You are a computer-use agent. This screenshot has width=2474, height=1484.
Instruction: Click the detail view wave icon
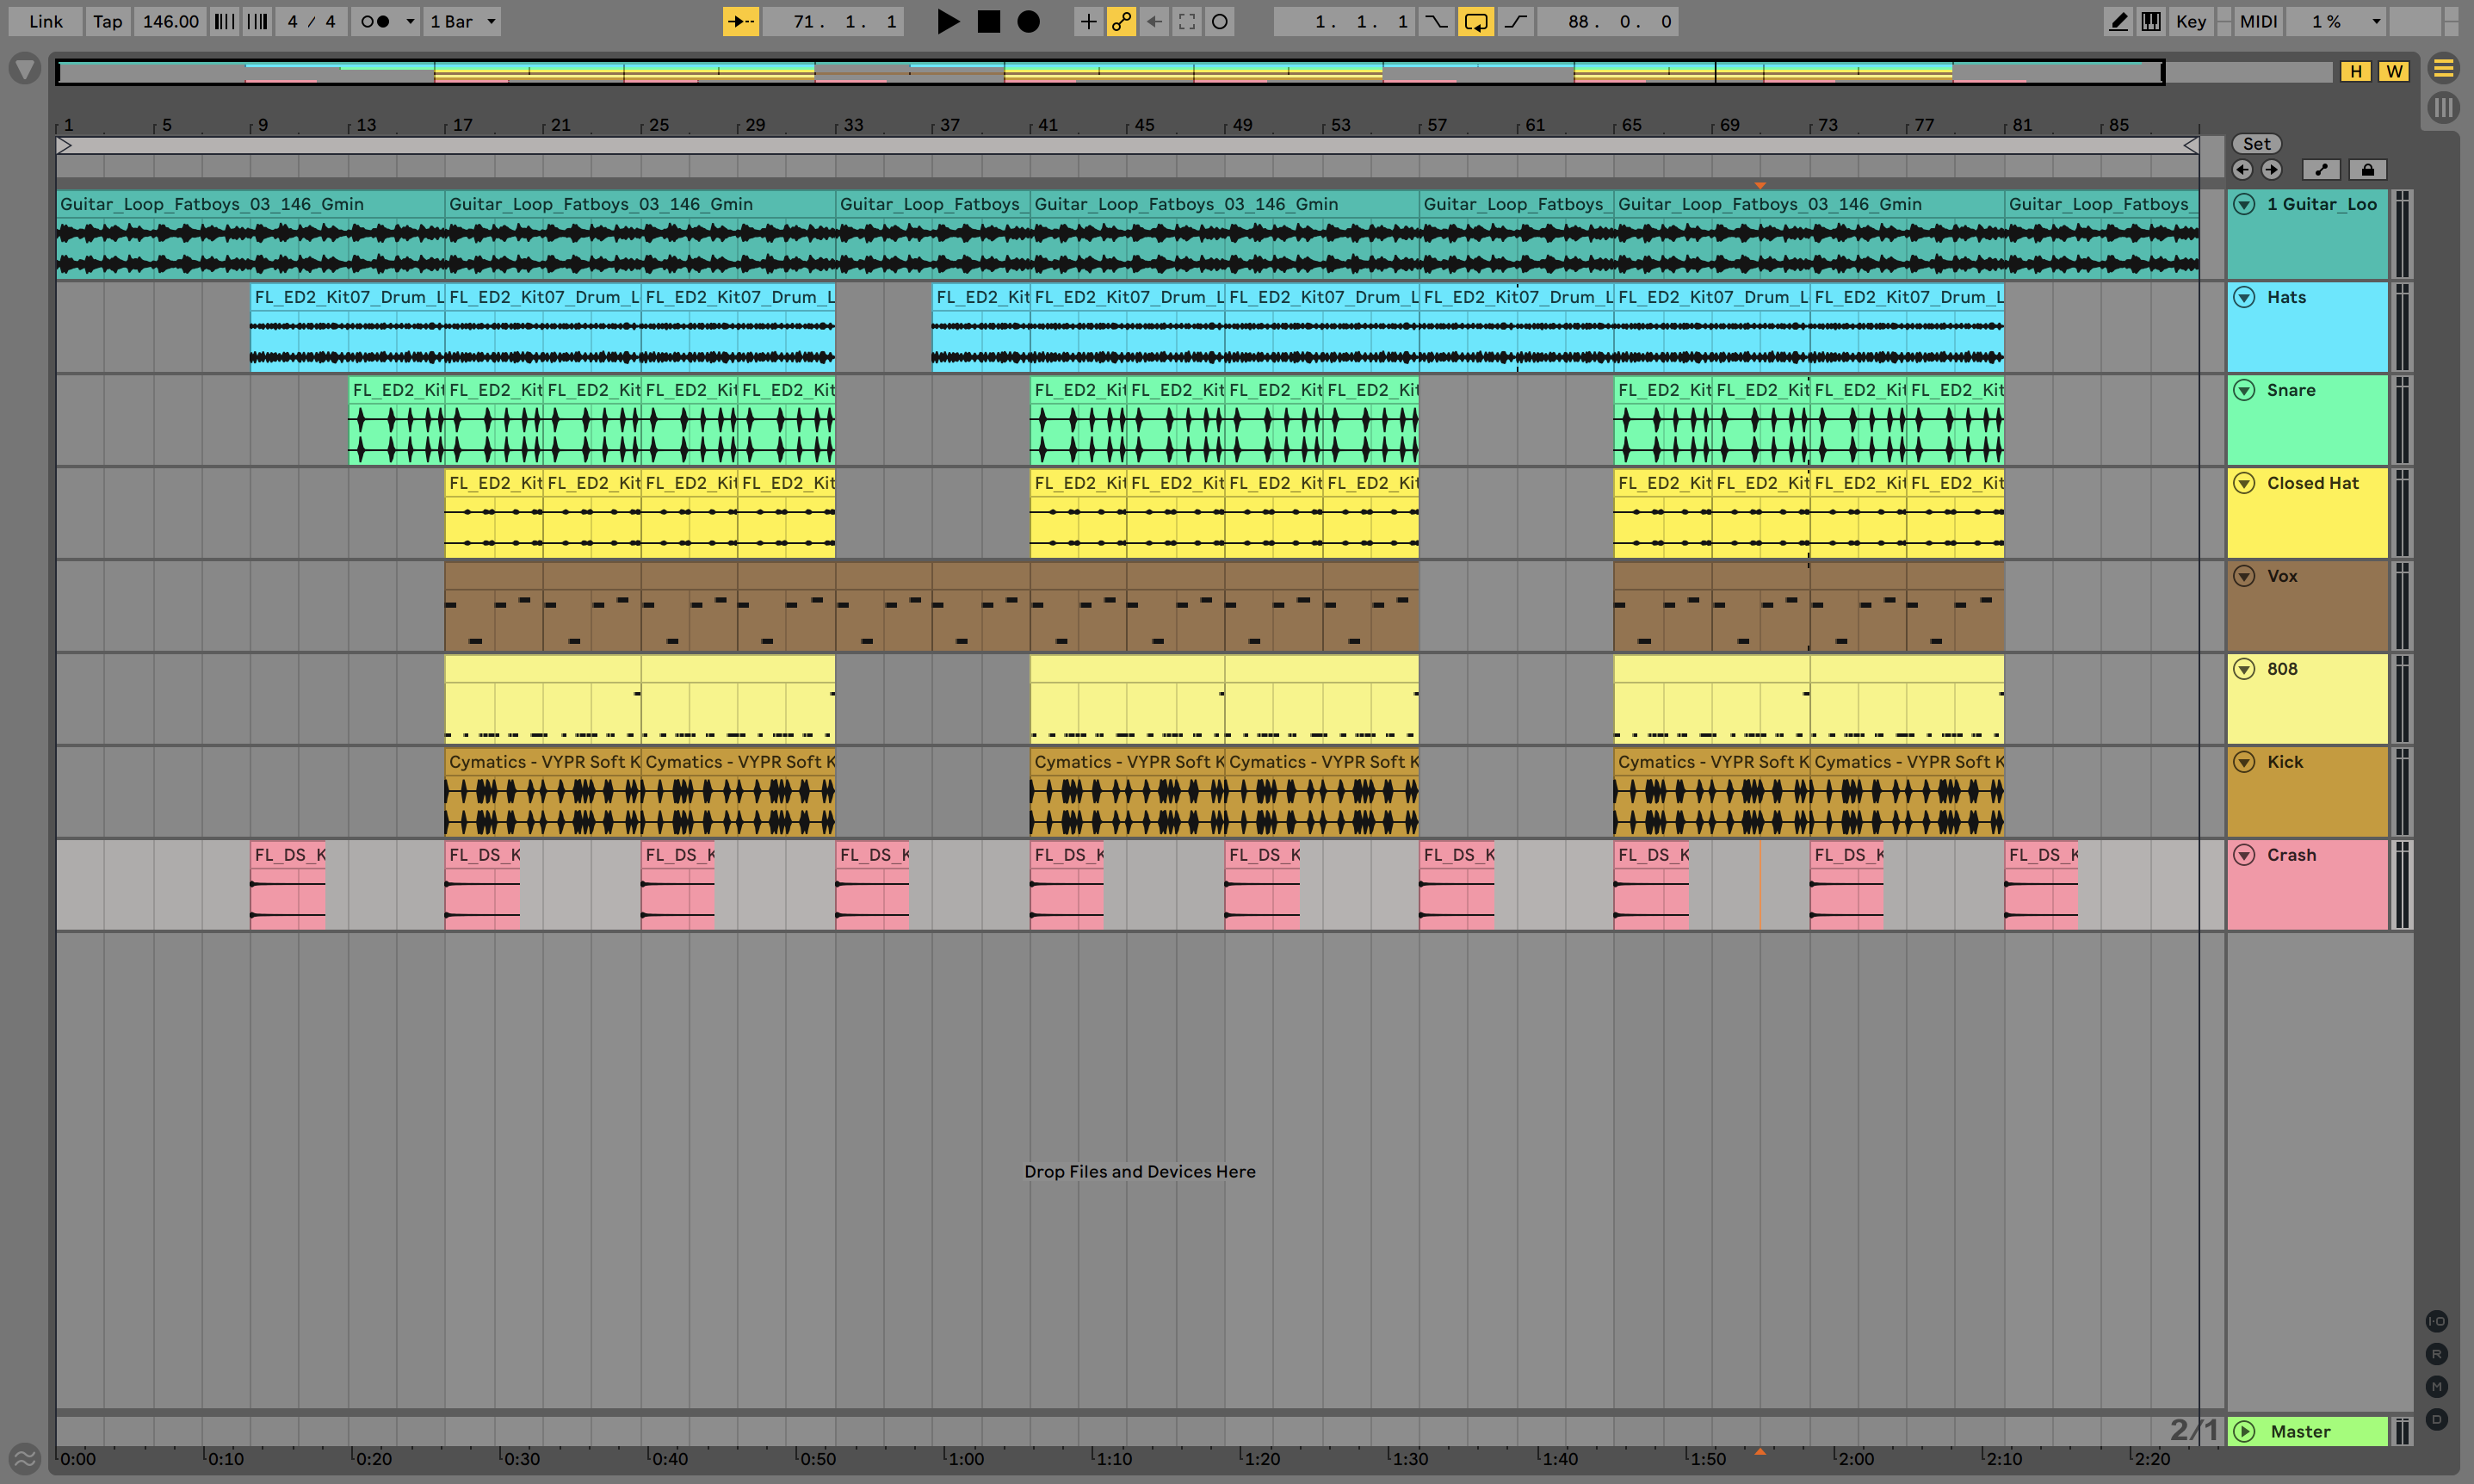24,1458
